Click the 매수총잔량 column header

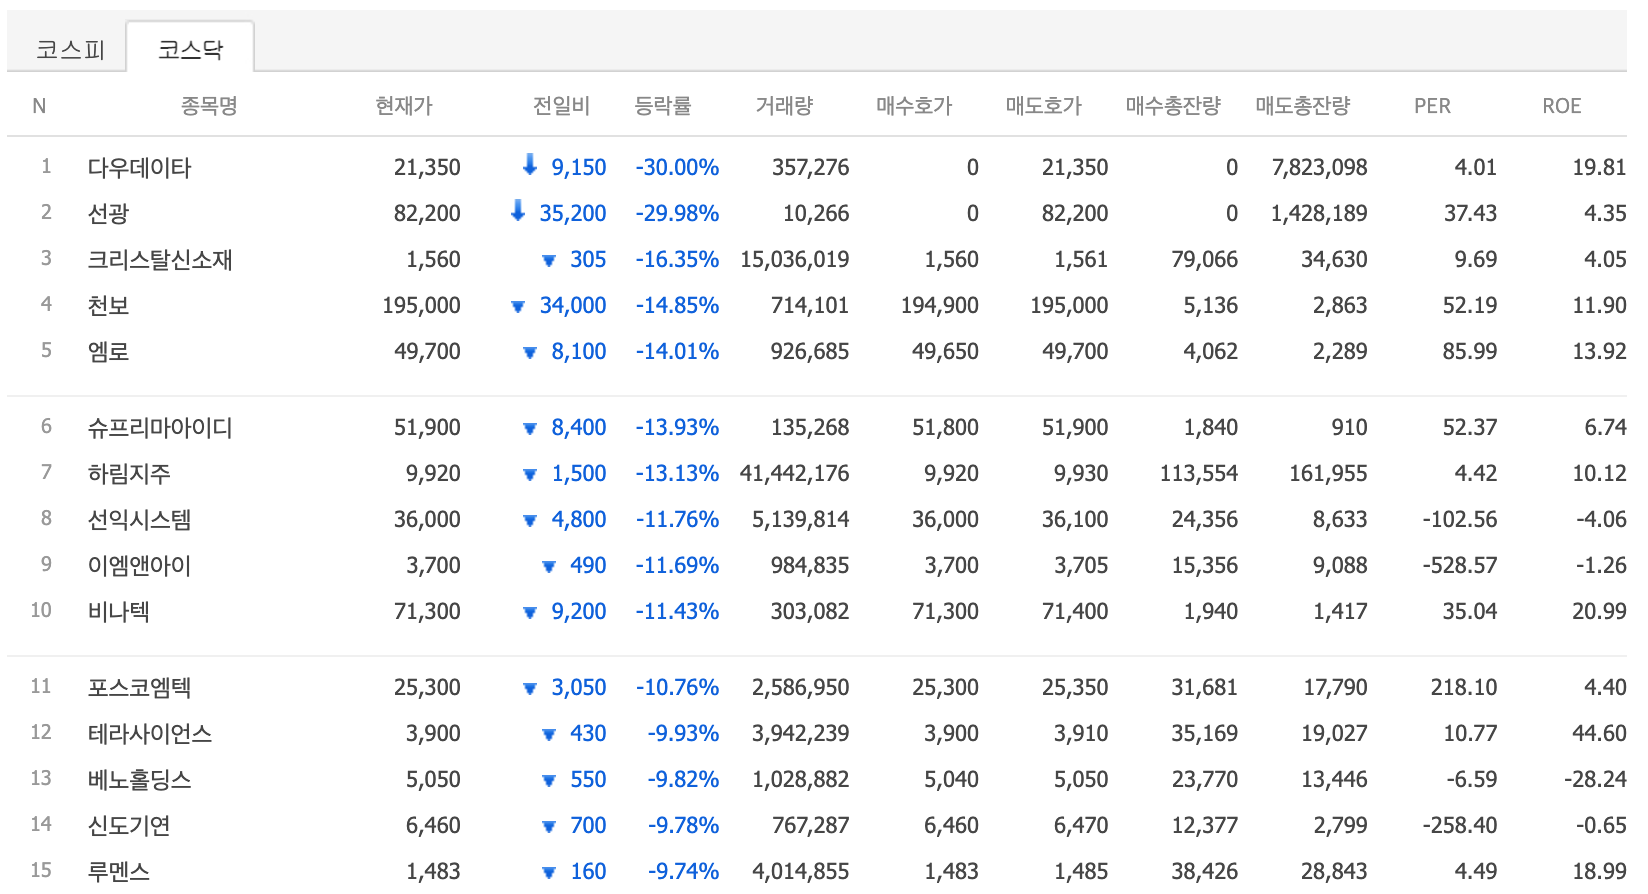pos(1173,105)
